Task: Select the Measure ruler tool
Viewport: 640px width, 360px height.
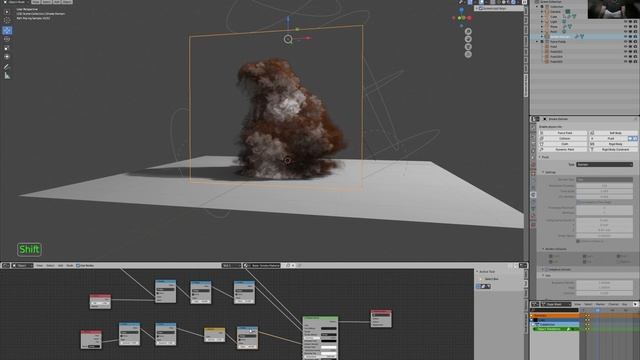Action: (x=7, y=76)
